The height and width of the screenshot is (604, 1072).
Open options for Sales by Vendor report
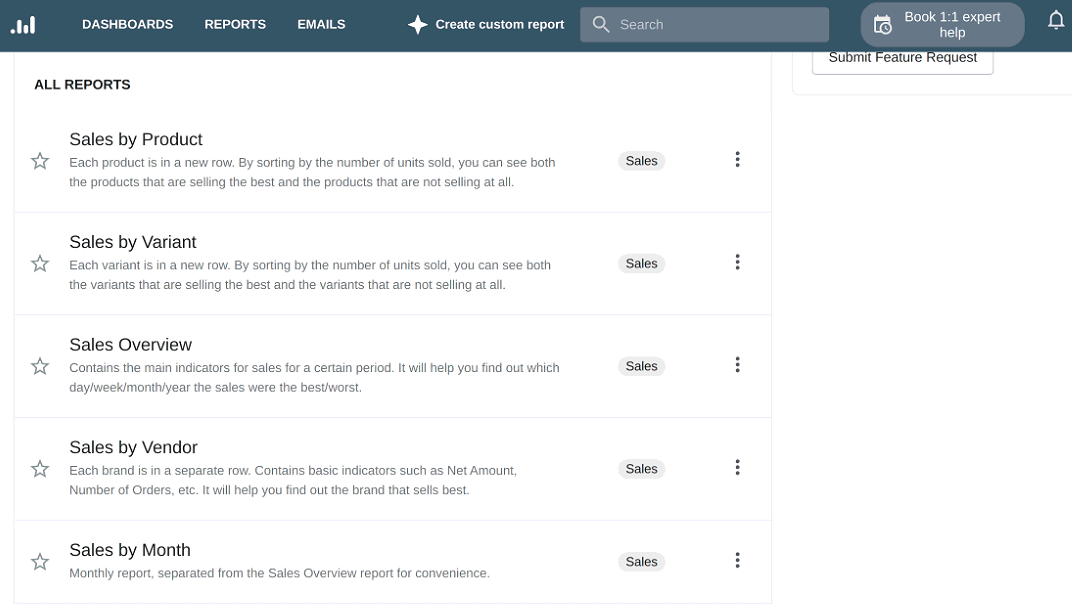pyautogui.click(x=737, y=467)
